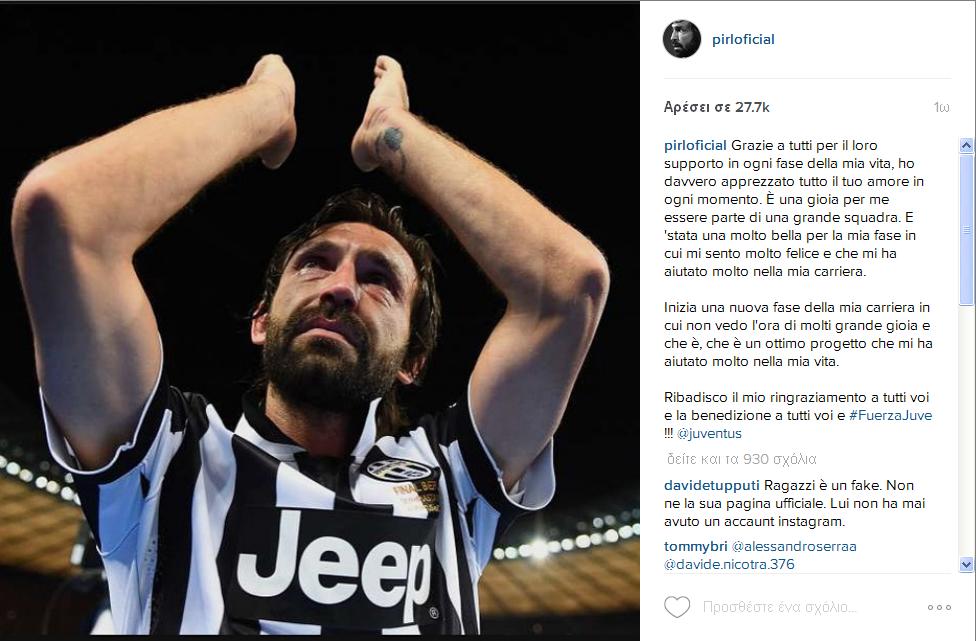Viewport: 976px width, 641px height.
Task: Expand all 930 comments link
Action: coord(741,459)
